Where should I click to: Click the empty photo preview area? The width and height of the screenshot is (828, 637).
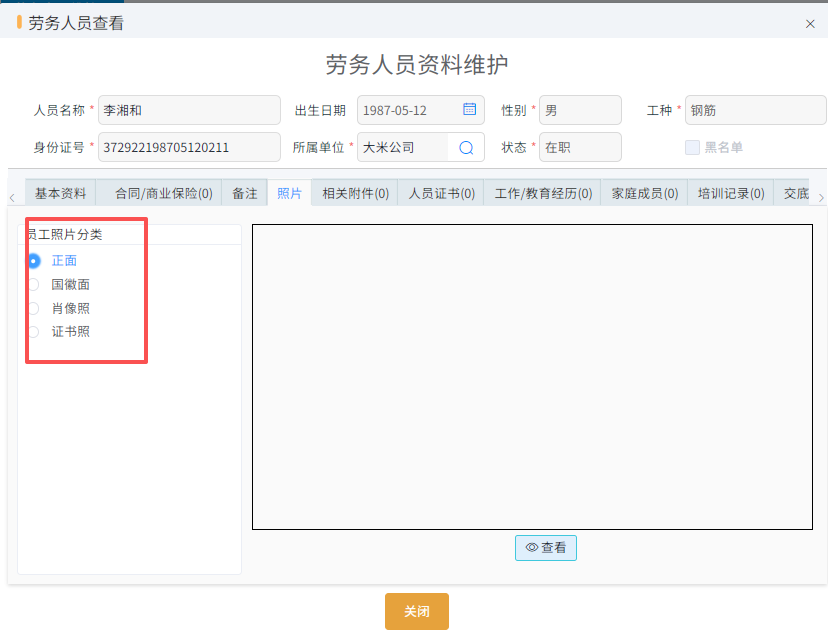pos(532,377)
